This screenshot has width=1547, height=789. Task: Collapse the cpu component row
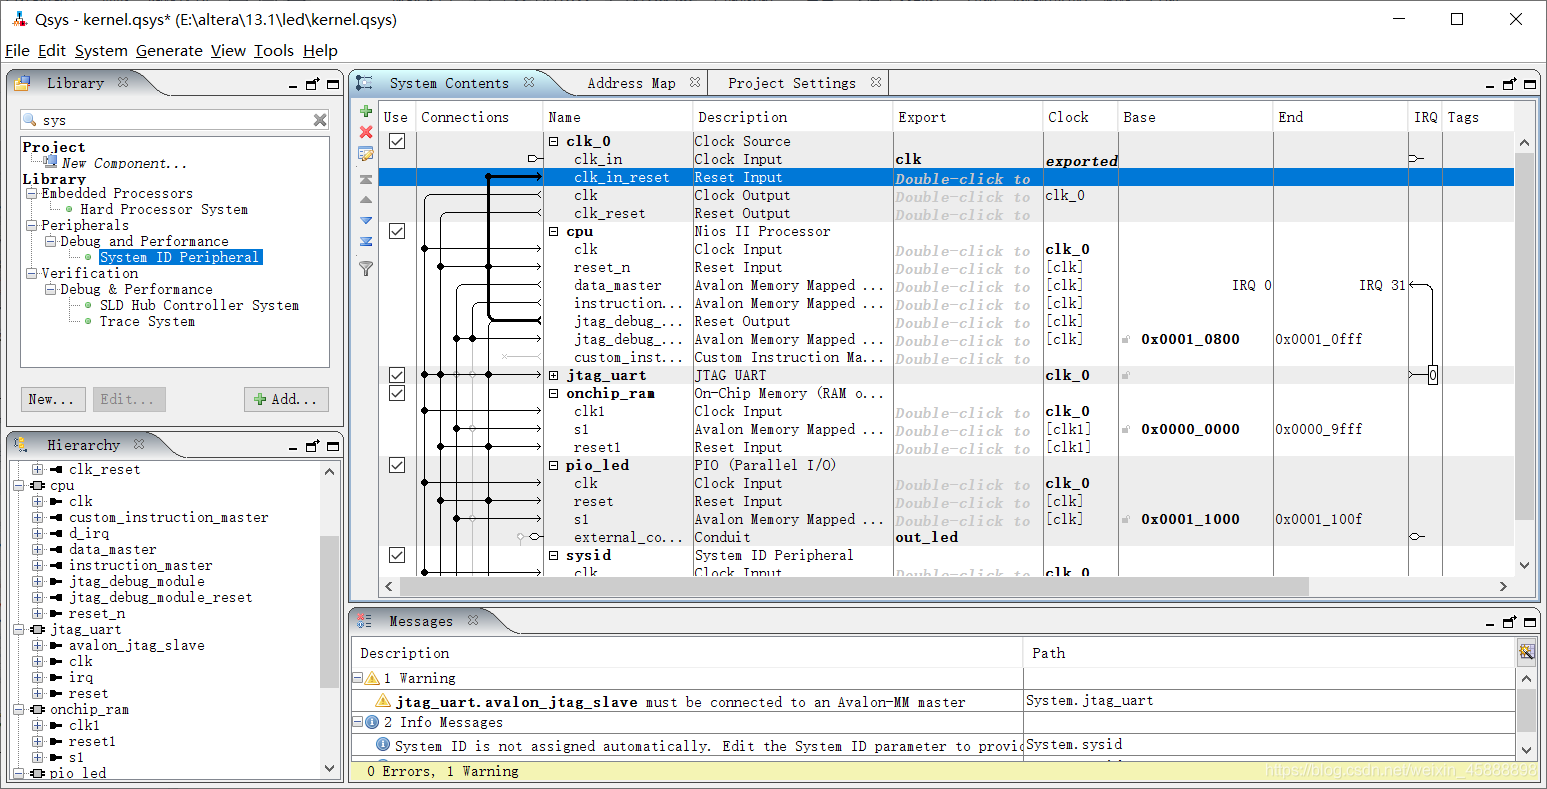pos(554,232)
